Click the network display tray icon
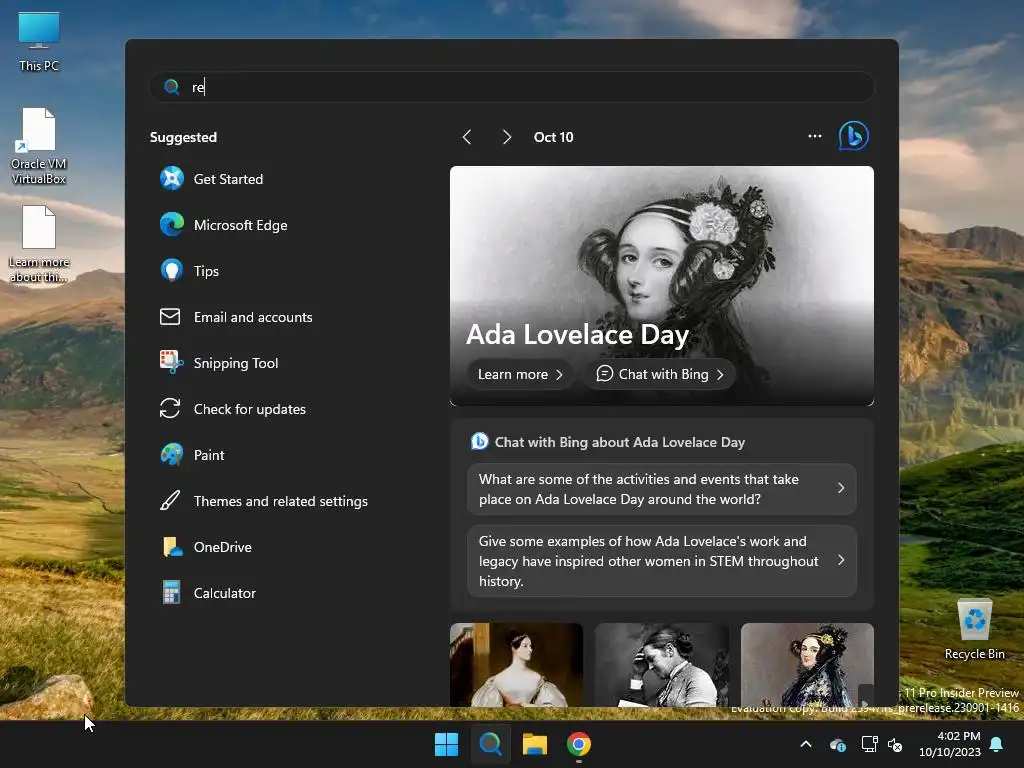 [x=869, y=744]
